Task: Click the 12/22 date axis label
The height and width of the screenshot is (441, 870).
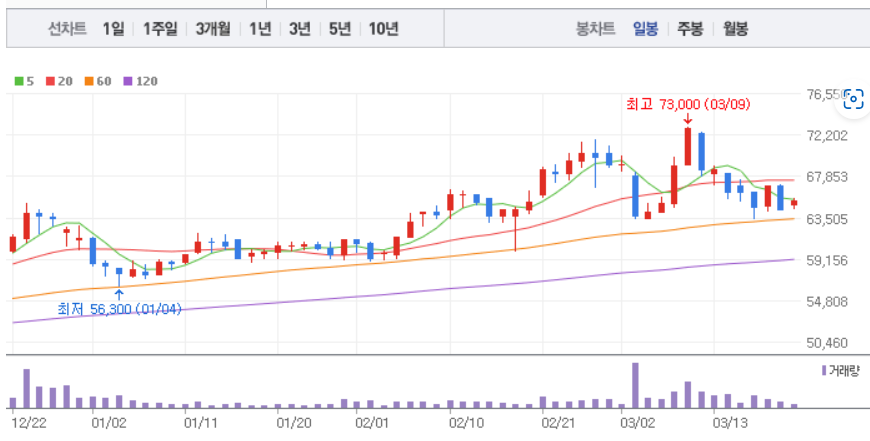Action: 29,424
